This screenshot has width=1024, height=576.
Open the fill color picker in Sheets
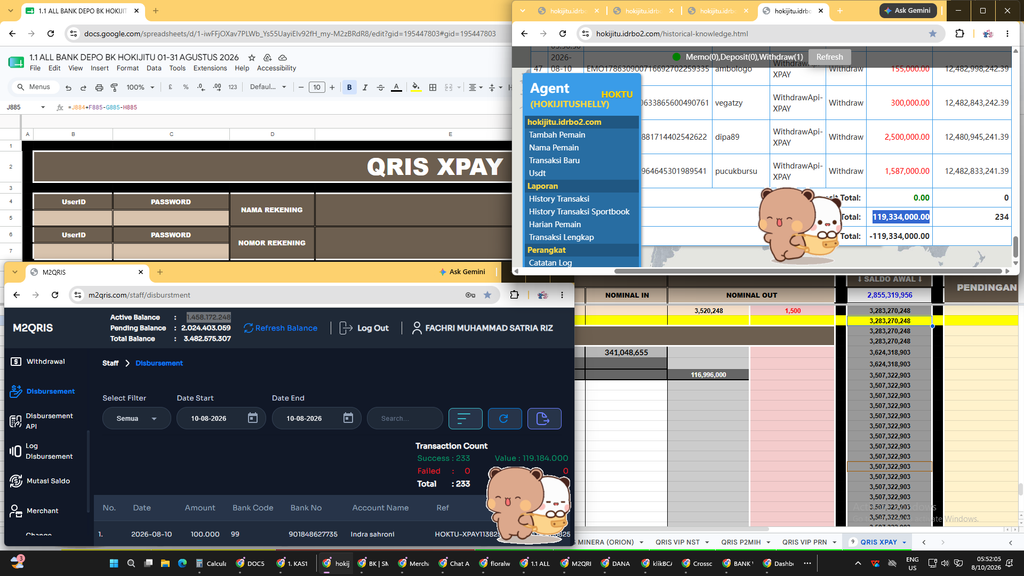click(x=416, y=88)
